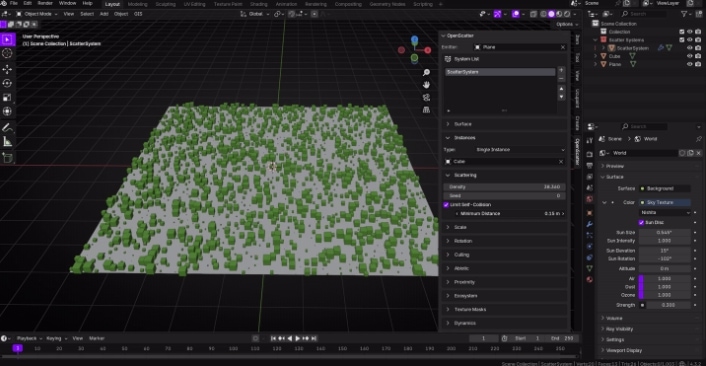Expand the Scale panel
Screen dimensions: 706x366
(504, 227)
